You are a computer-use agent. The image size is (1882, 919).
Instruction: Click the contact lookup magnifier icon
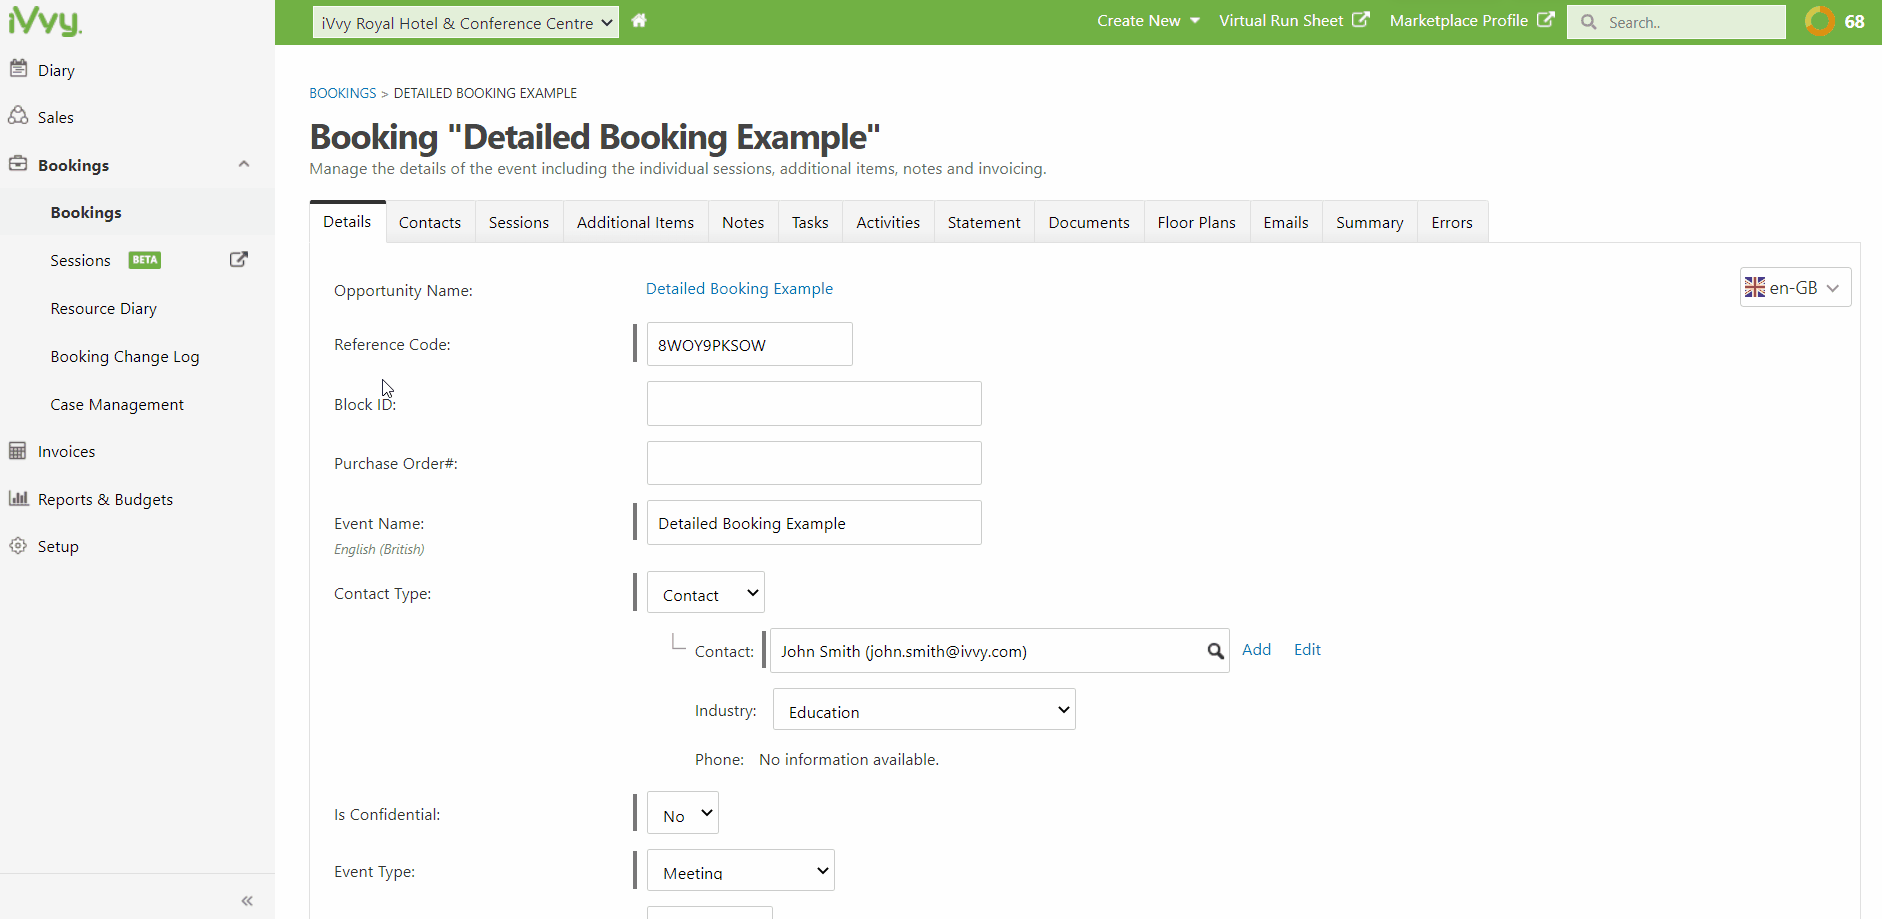[x=1215, y=651]
